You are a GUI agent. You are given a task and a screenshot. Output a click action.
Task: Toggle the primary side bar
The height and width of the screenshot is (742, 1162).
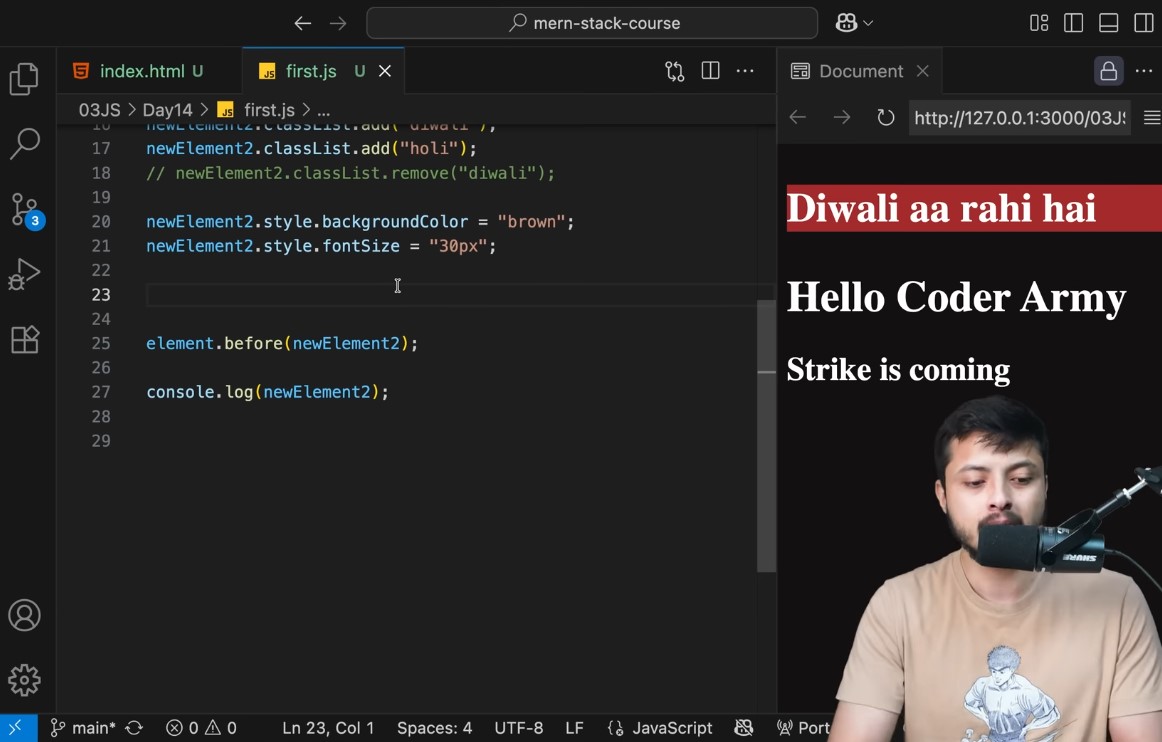[1073, 23]
